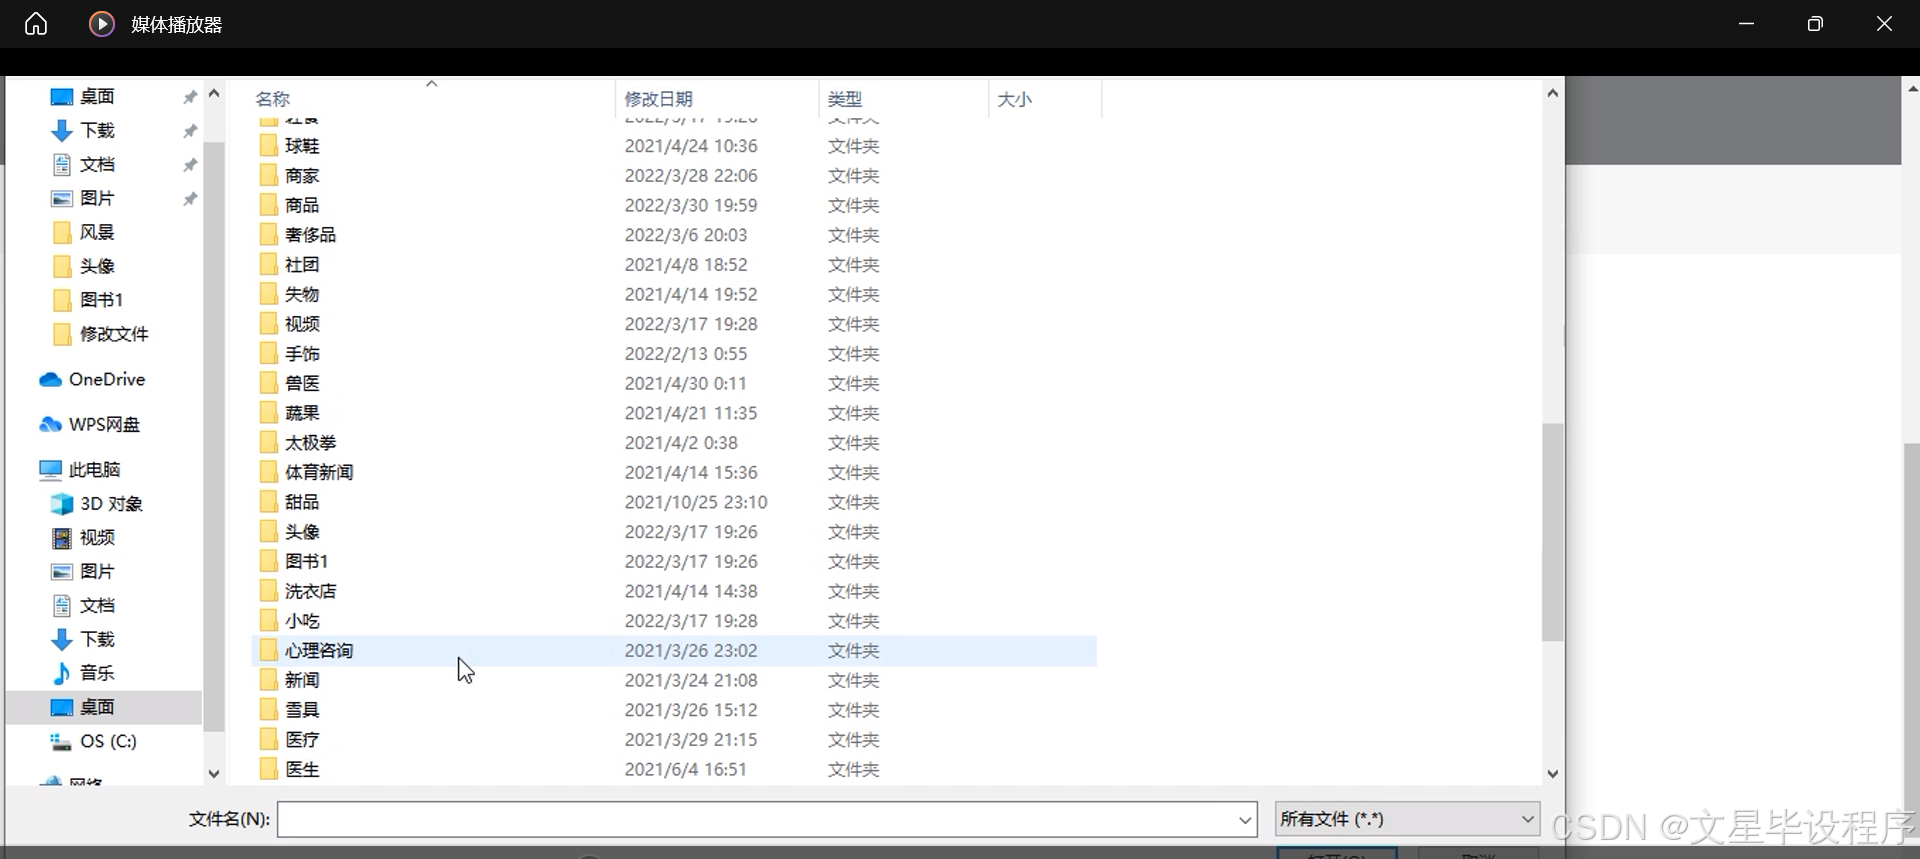This screenshot has height=859, width=1920.
Task: Click in the 文件名 input field
Action: [757, 819]
